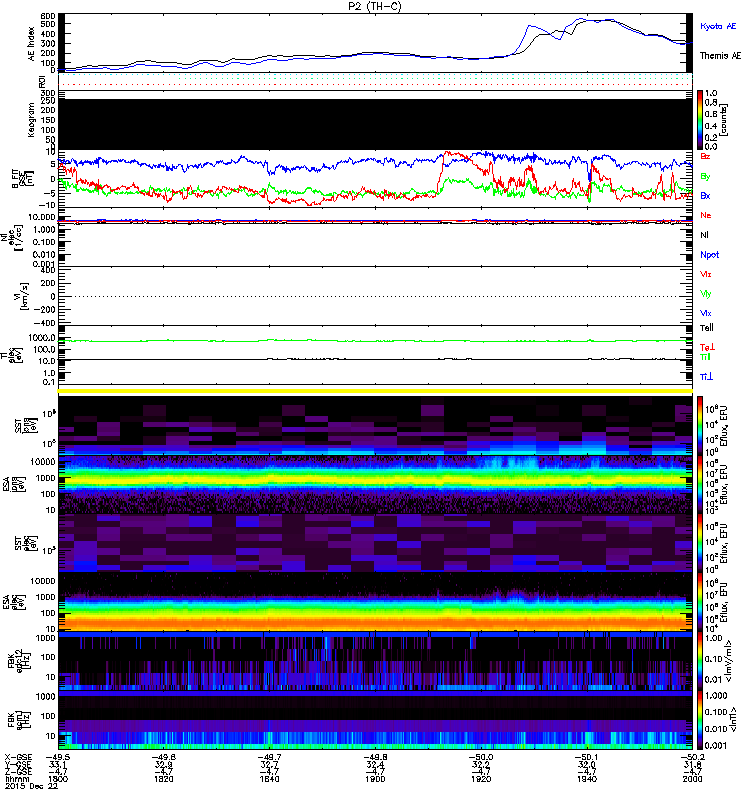Click the green By legend label
The image size is (750, 800).
point(705,176)
